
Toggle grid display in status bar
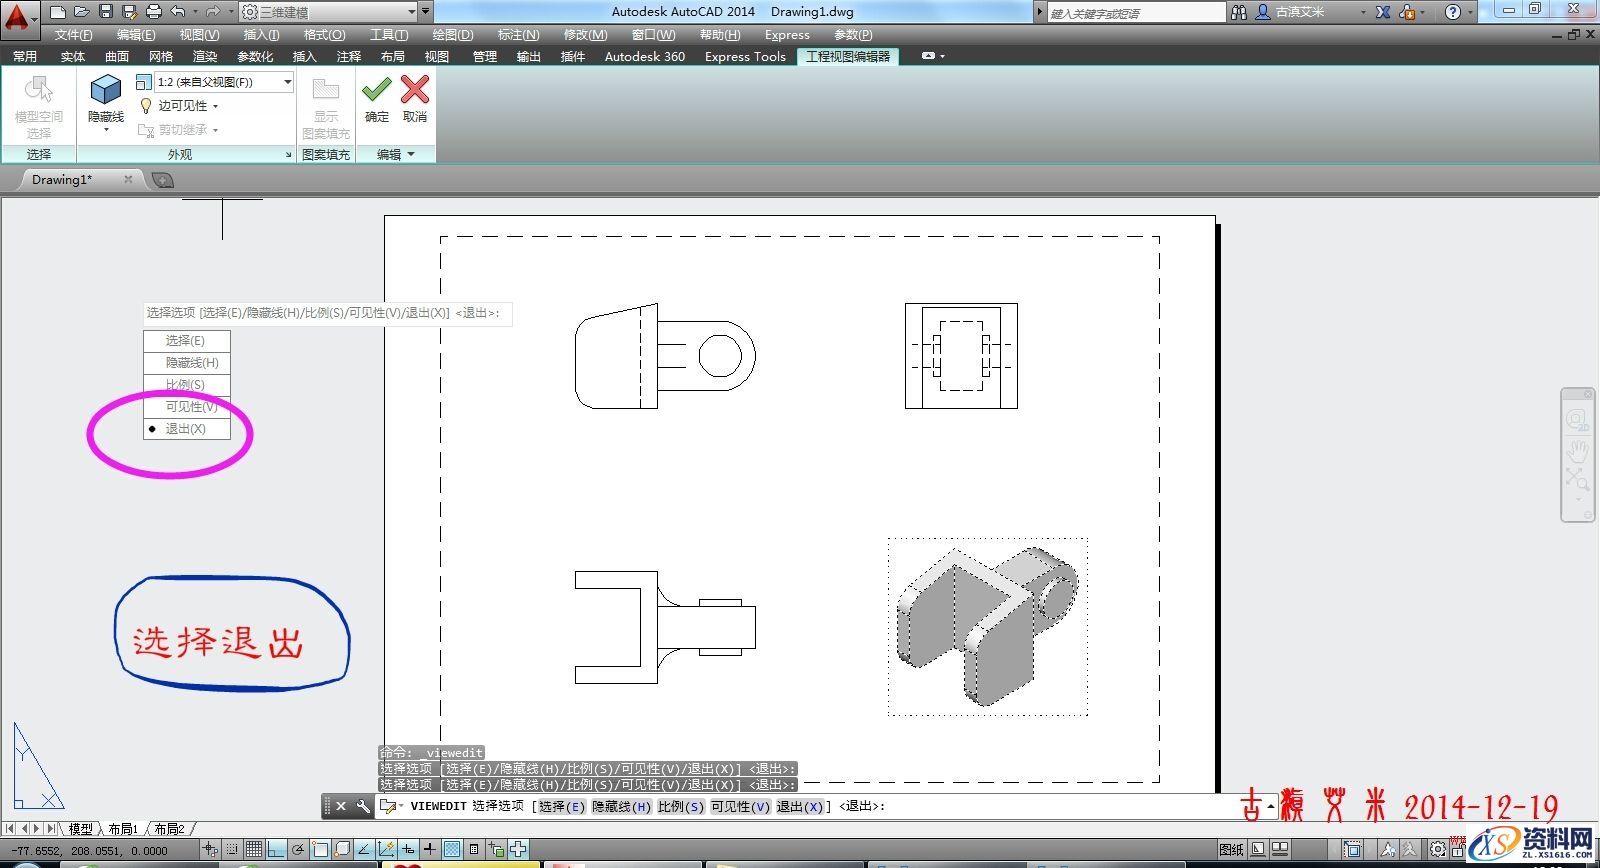[x=254, y=849]
